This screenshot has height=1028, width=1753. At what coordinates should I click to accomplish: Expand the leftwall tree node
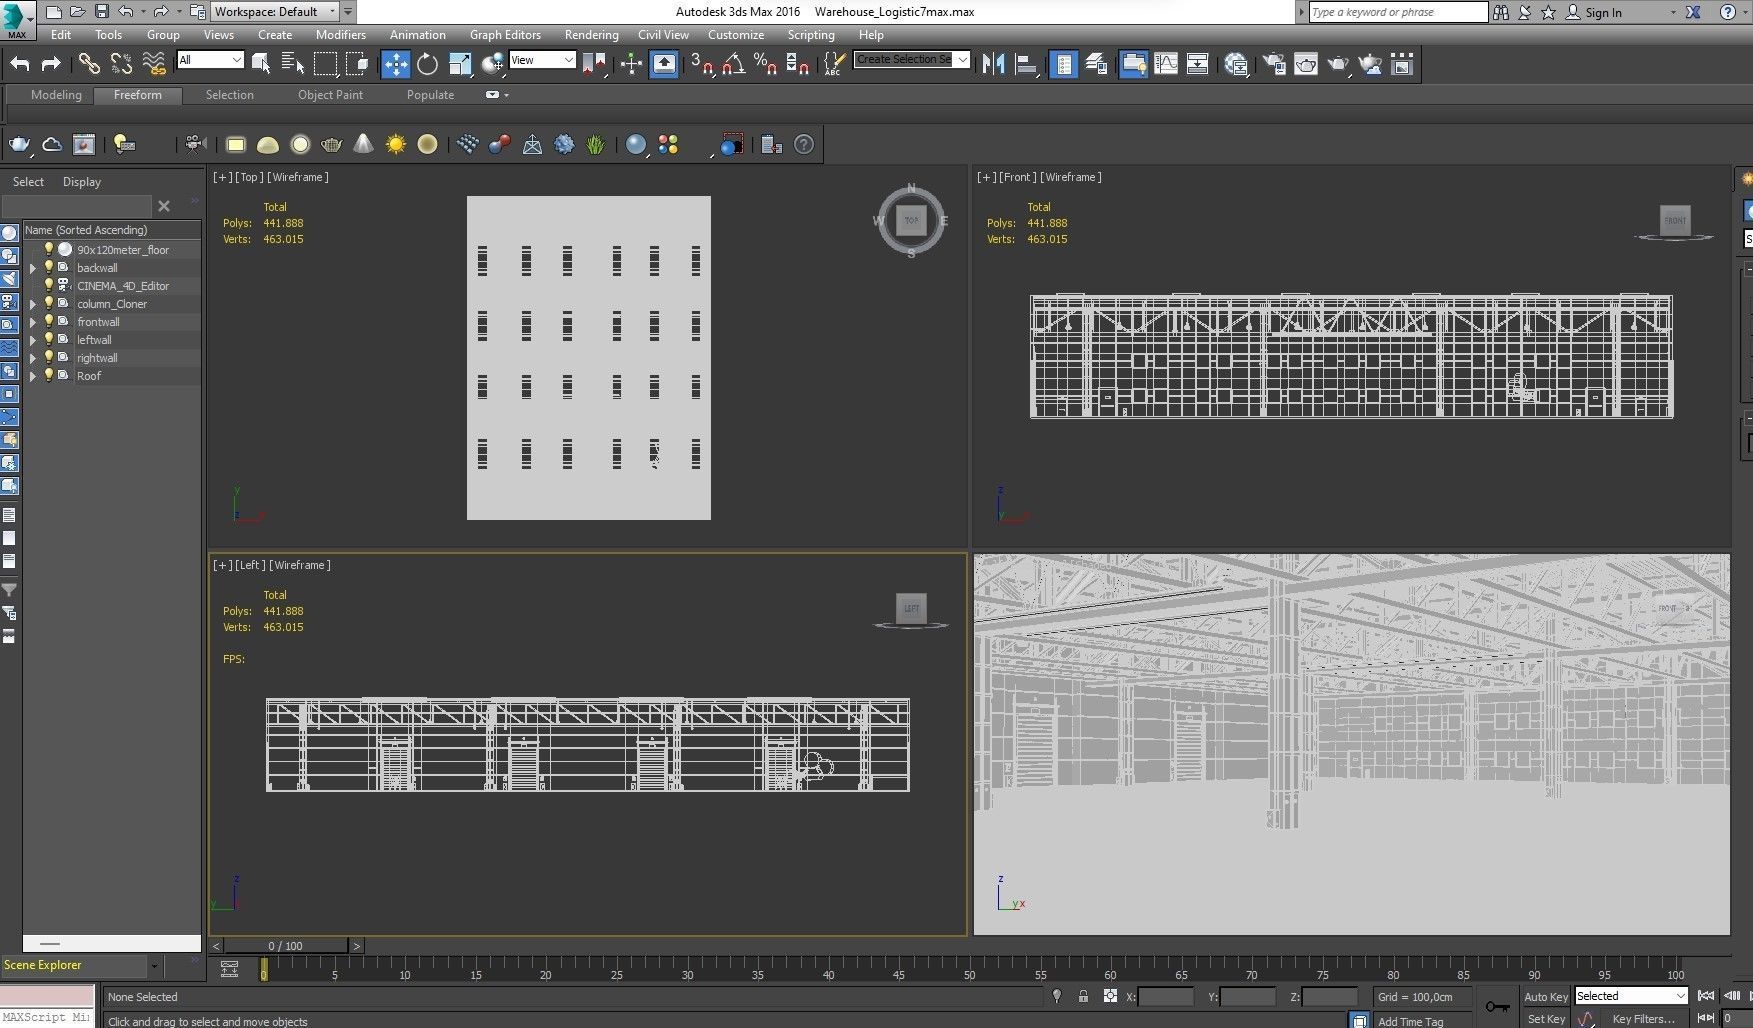coord(32,340)
